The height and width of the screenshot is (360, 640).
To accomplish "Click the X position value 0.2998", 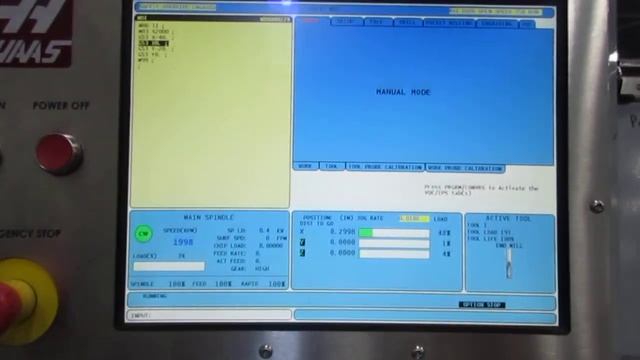I will click(x=342, y=232).
